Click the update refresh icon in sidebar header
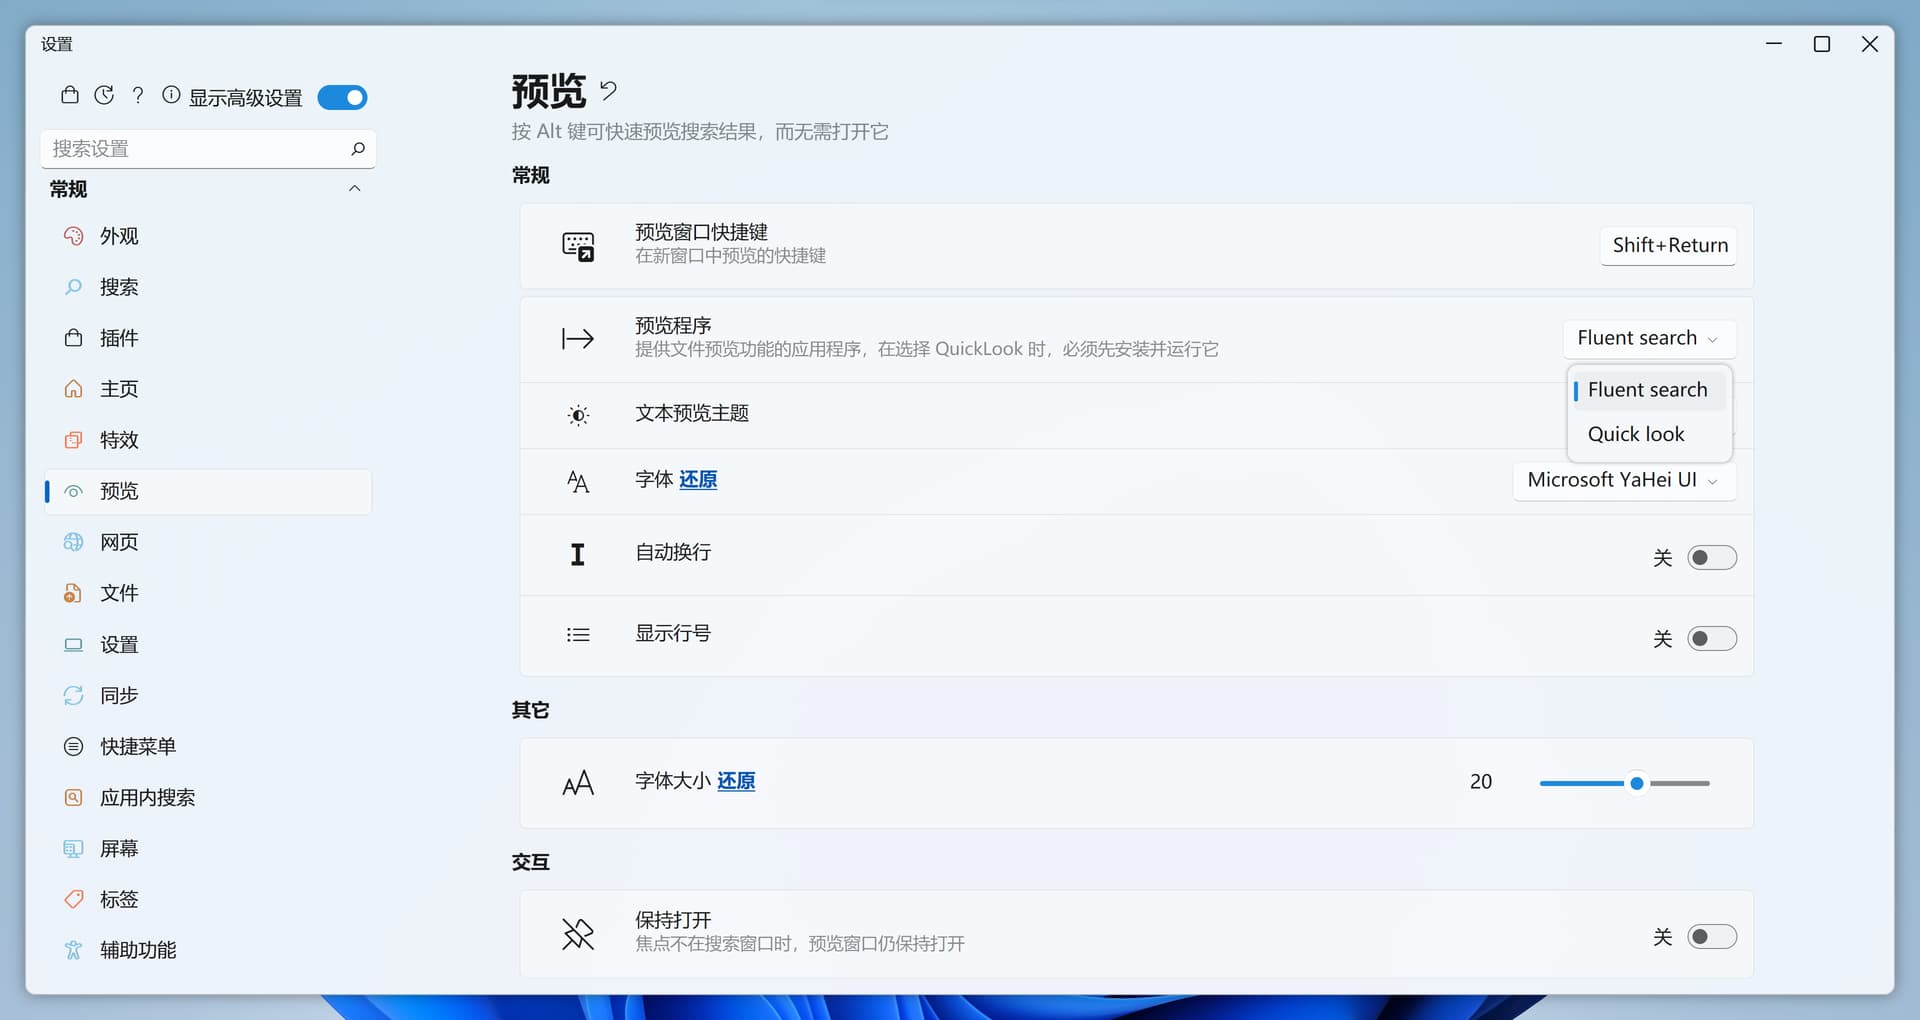 [104, 96]
